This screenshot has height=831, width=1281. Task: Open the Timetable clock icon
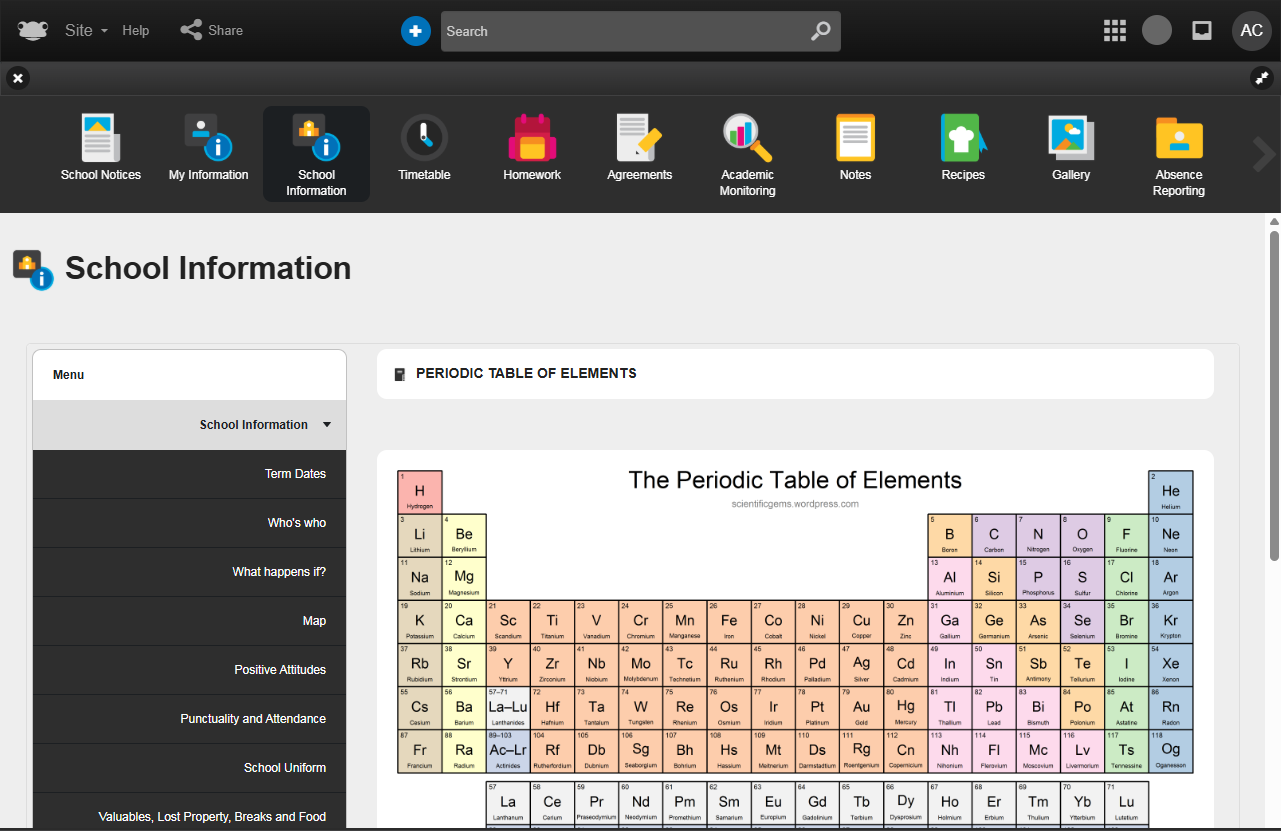[x=424, y=138]
